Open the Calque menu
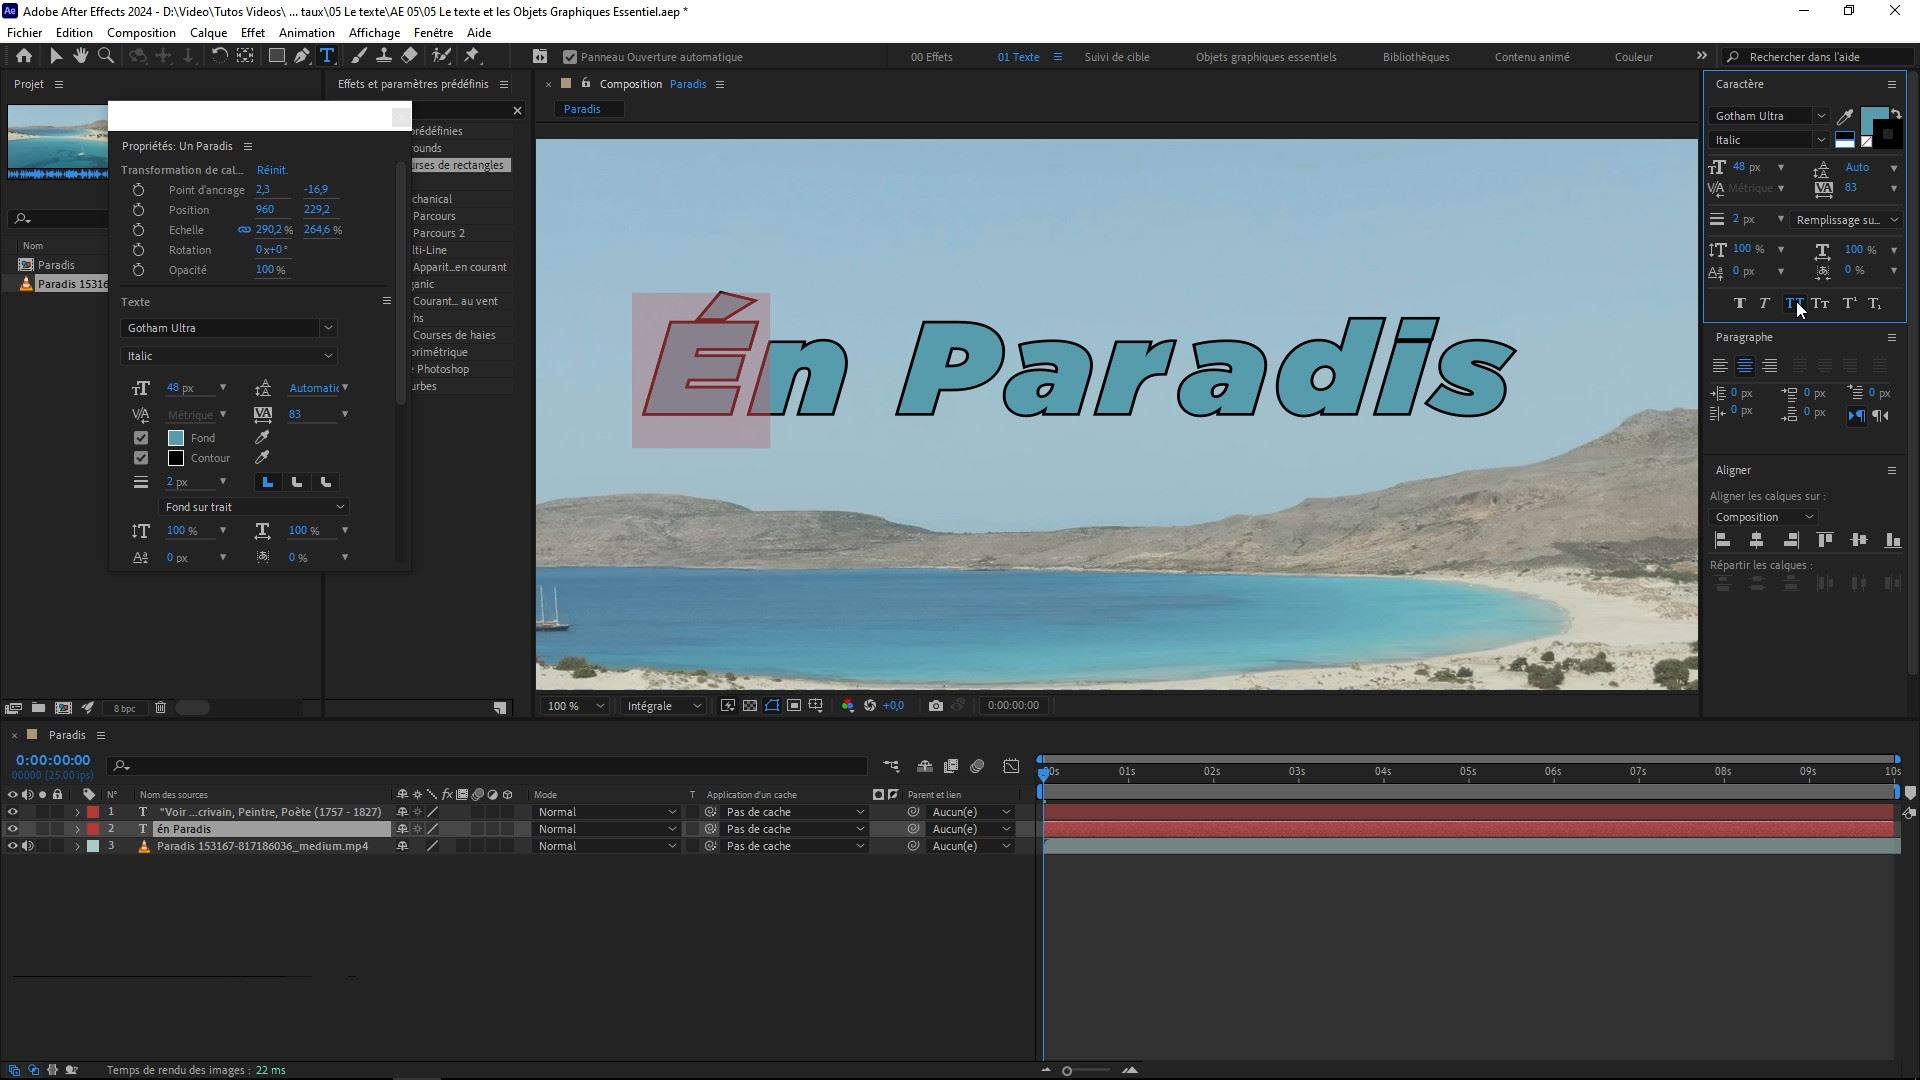Image resolution: width=1920 pixels, height=1080 pixels. 208,33
